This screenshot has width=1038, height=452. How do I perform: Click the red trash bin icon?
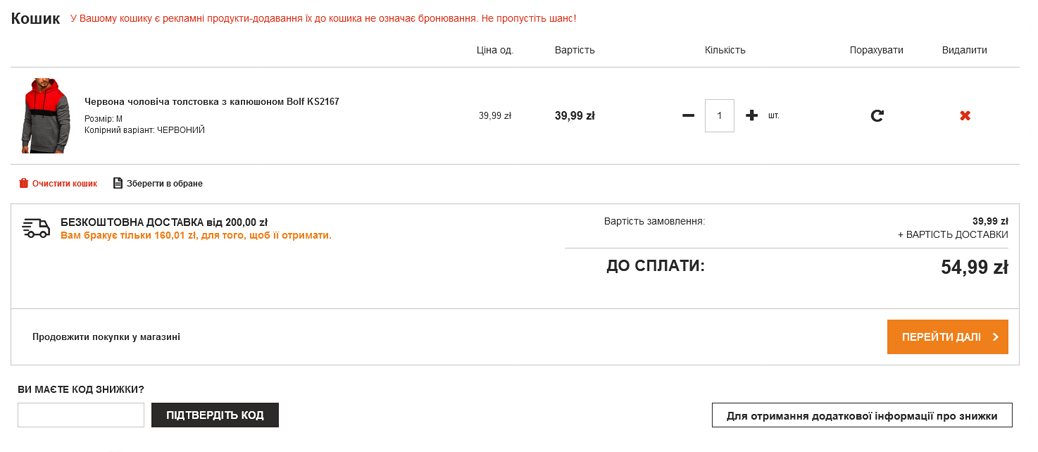[24, 184]
